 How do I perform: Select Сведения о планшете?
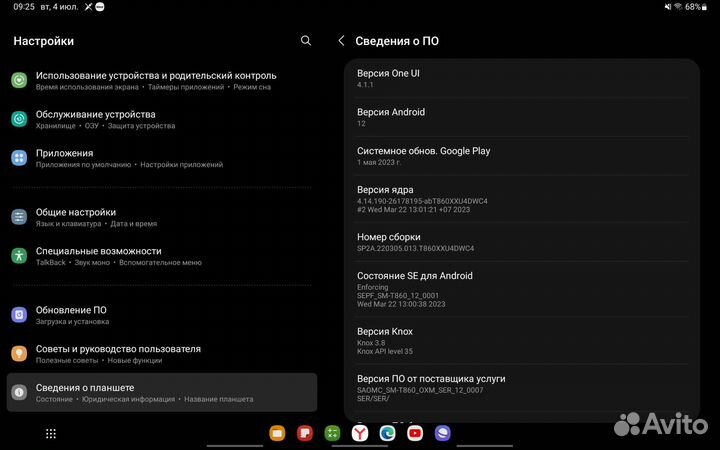coord(85,392)
